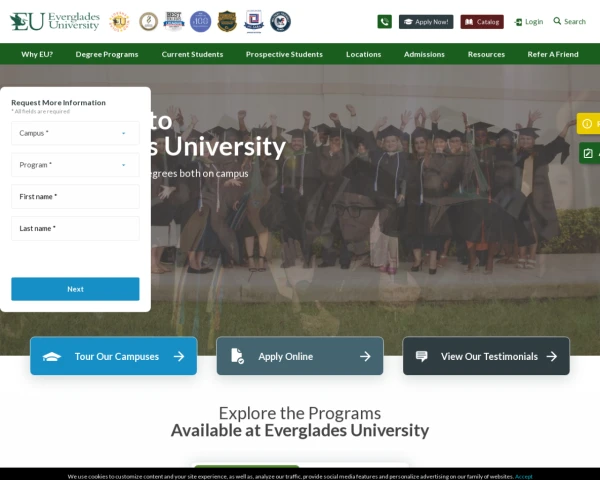Click the login arrow icon
600x480 pixels.
(518, 22)
